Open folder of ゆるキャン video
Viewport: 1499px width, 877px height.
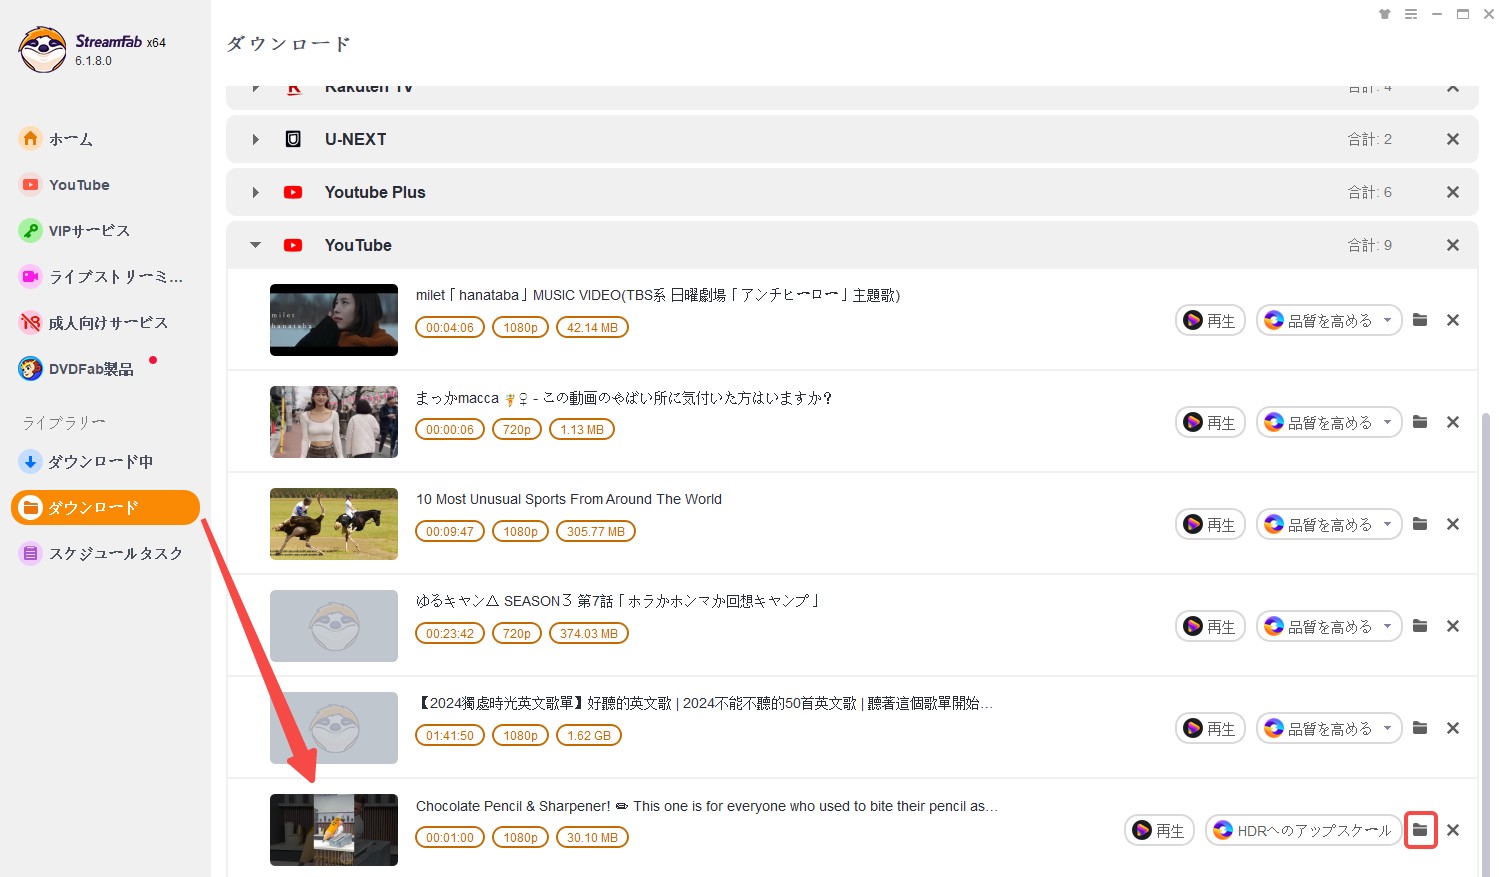coord(1420,626)
